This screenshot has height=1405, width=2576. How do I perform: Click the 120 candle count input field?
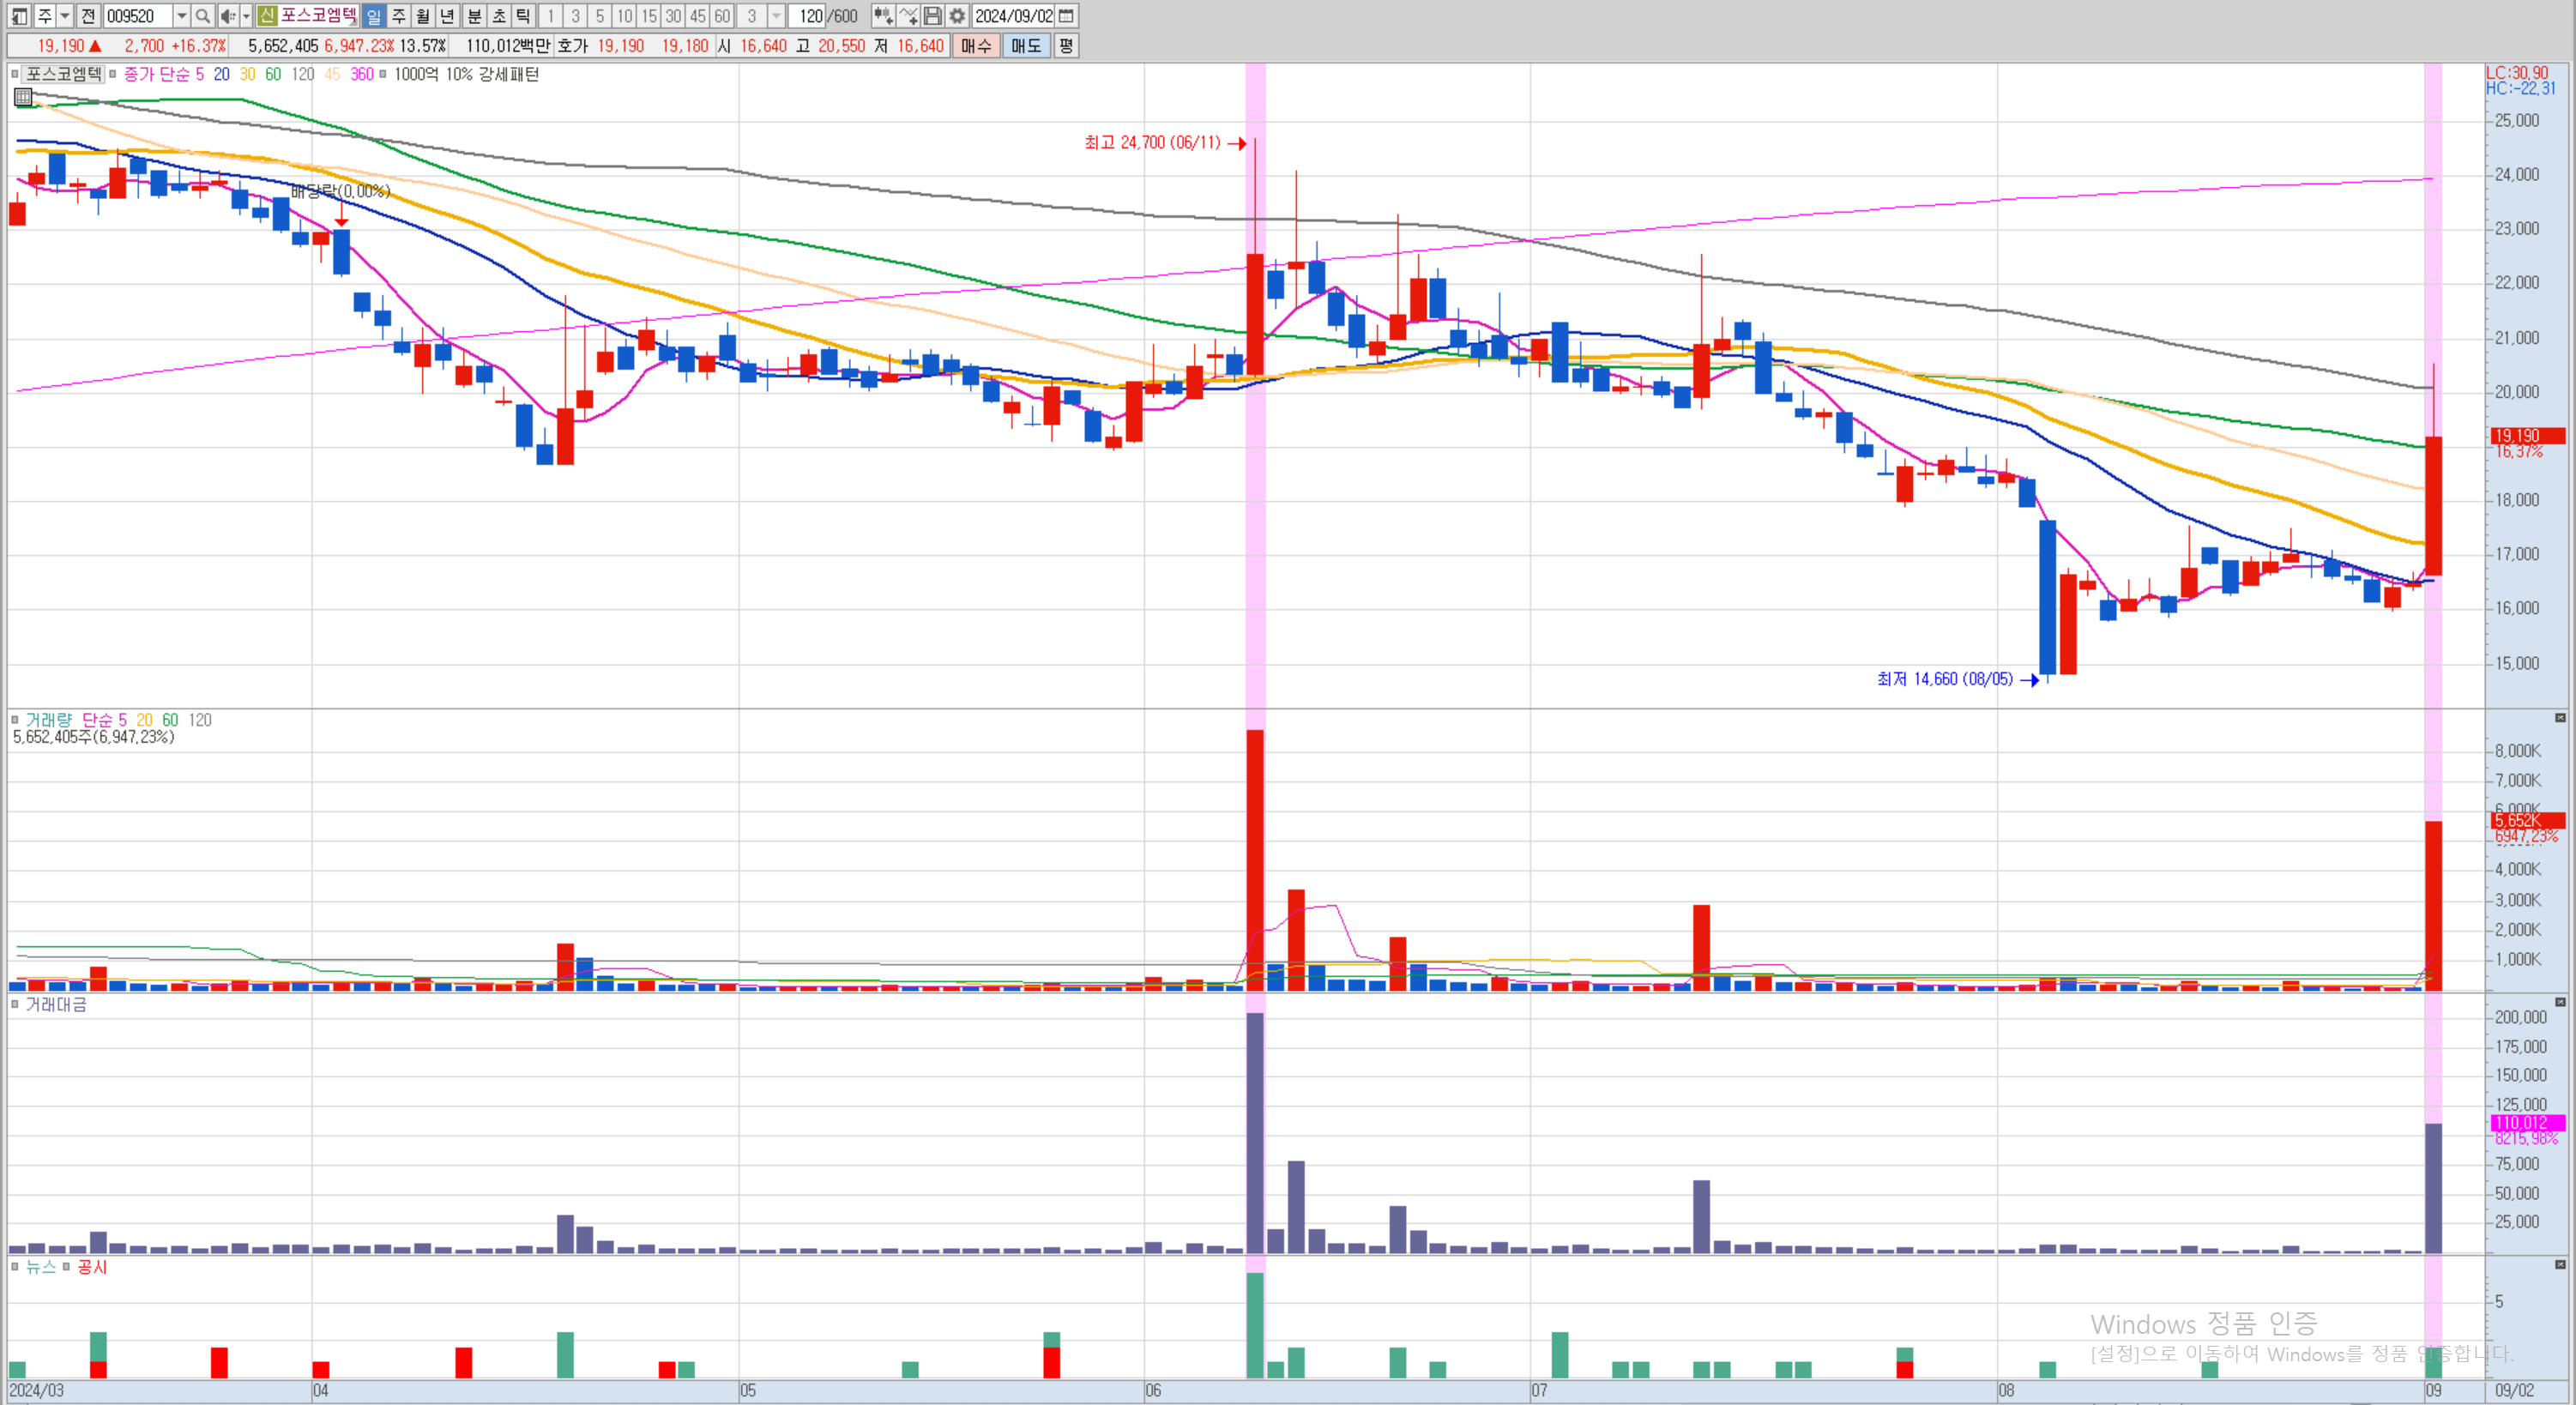(x=808, y=16)
